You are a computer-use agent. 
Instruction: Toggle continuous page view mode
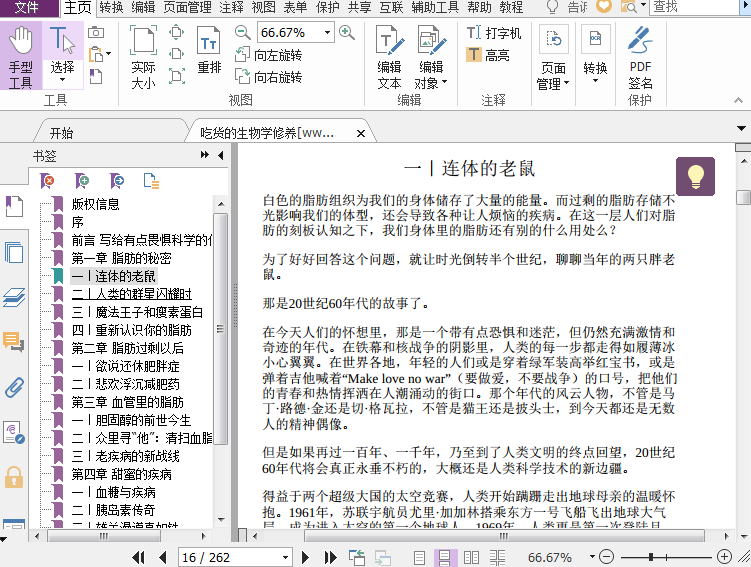(444, 557)
